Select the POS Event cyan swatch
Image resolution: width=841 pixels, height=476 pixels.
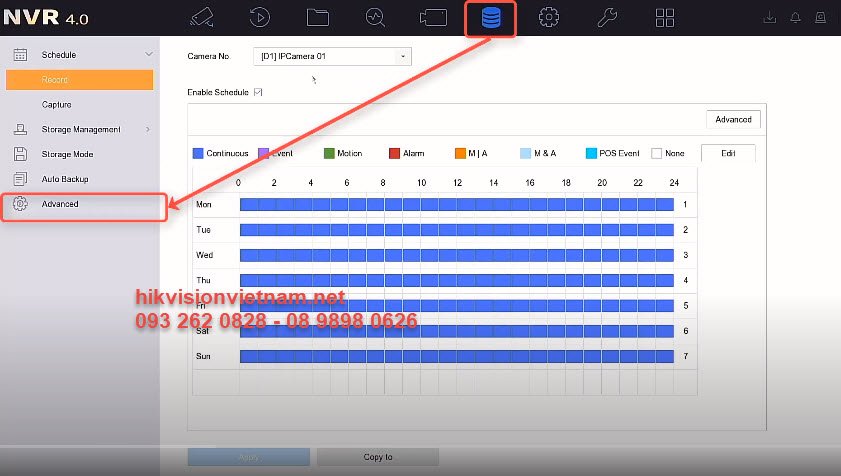pyautogui.click(x=591, y=153)
